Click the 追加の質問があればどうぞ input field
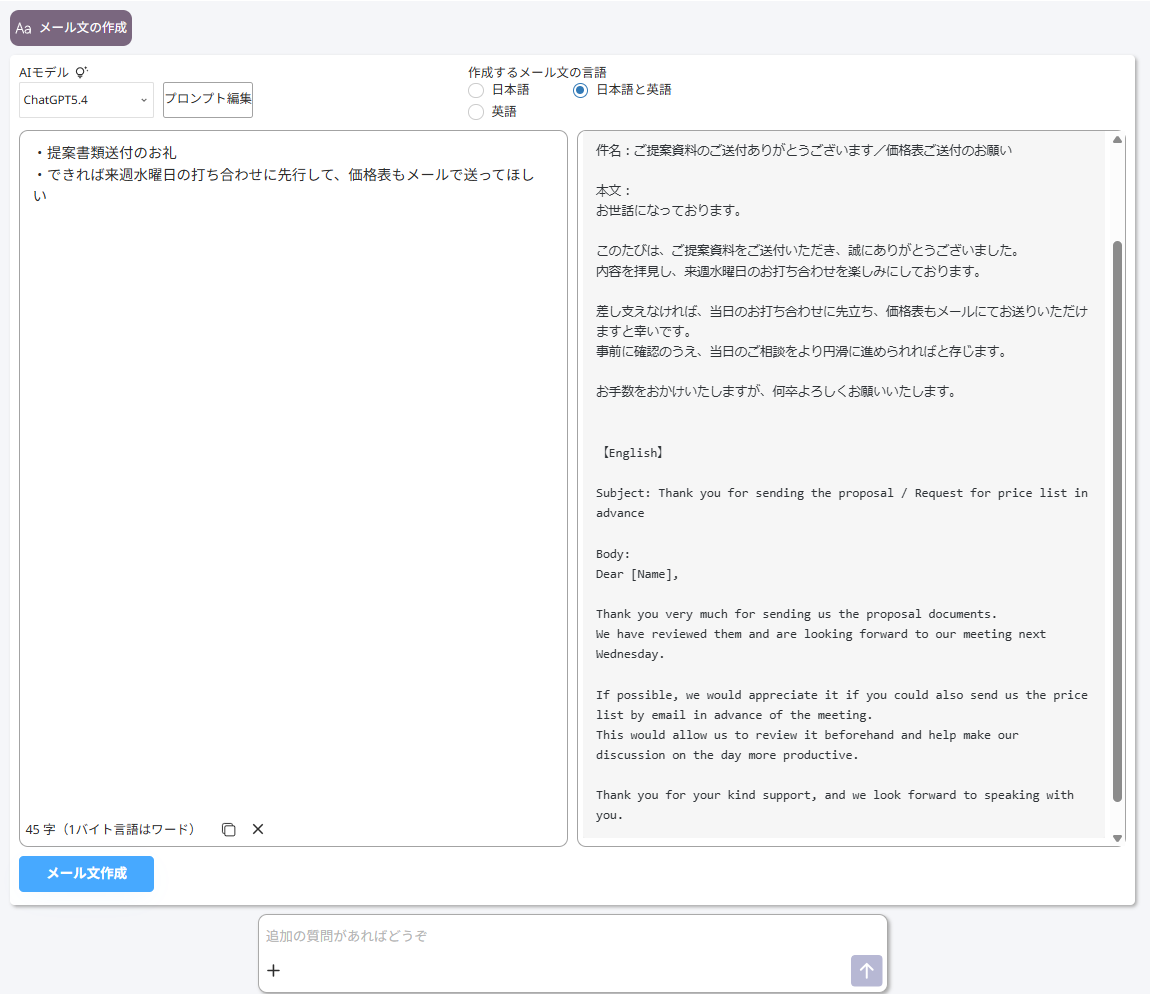 click(572, 936)
